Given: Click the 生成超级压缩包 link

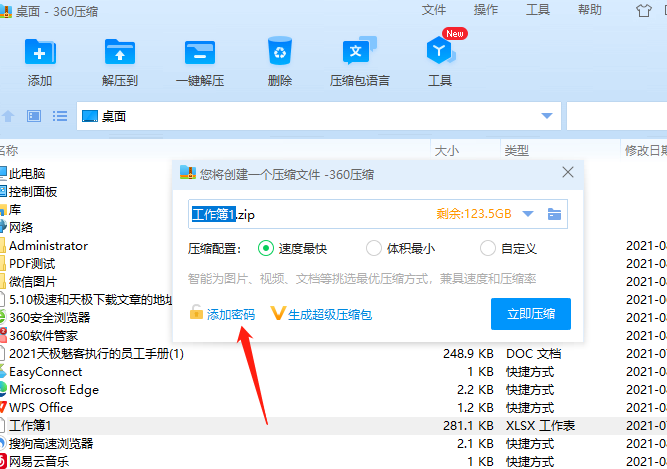Looking at the screenshot, I should pos(329,314).
